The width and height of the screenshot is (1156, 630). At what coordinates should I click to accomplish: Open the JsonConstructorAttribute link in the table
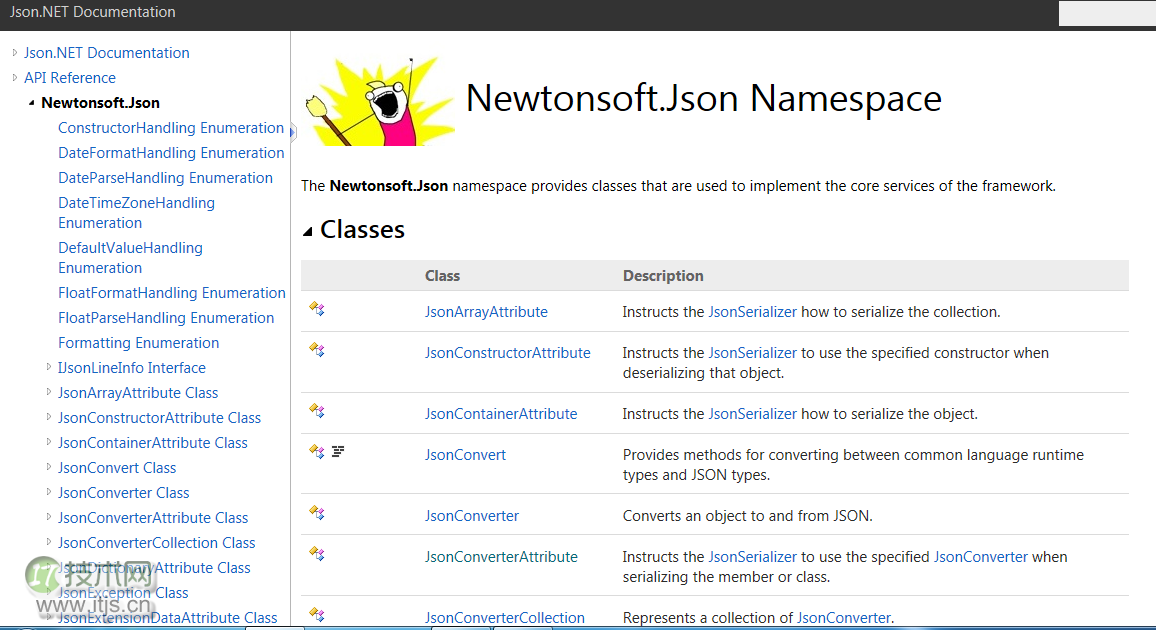coord(507,353)
